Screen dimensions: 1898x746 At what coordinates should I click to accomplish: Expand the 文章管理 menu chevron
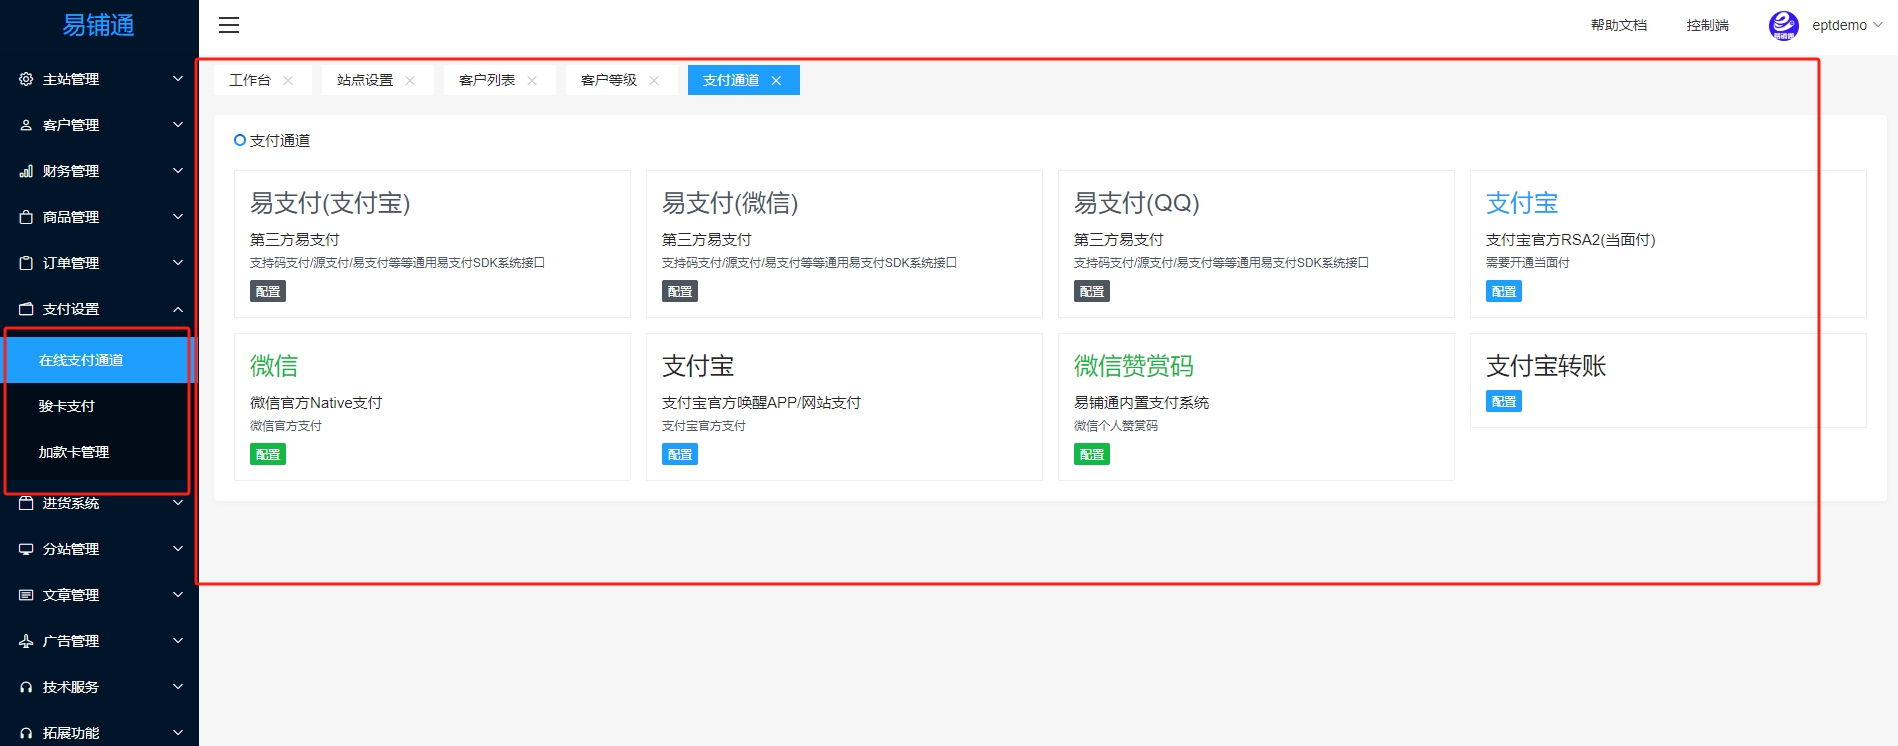click(178, 595)
